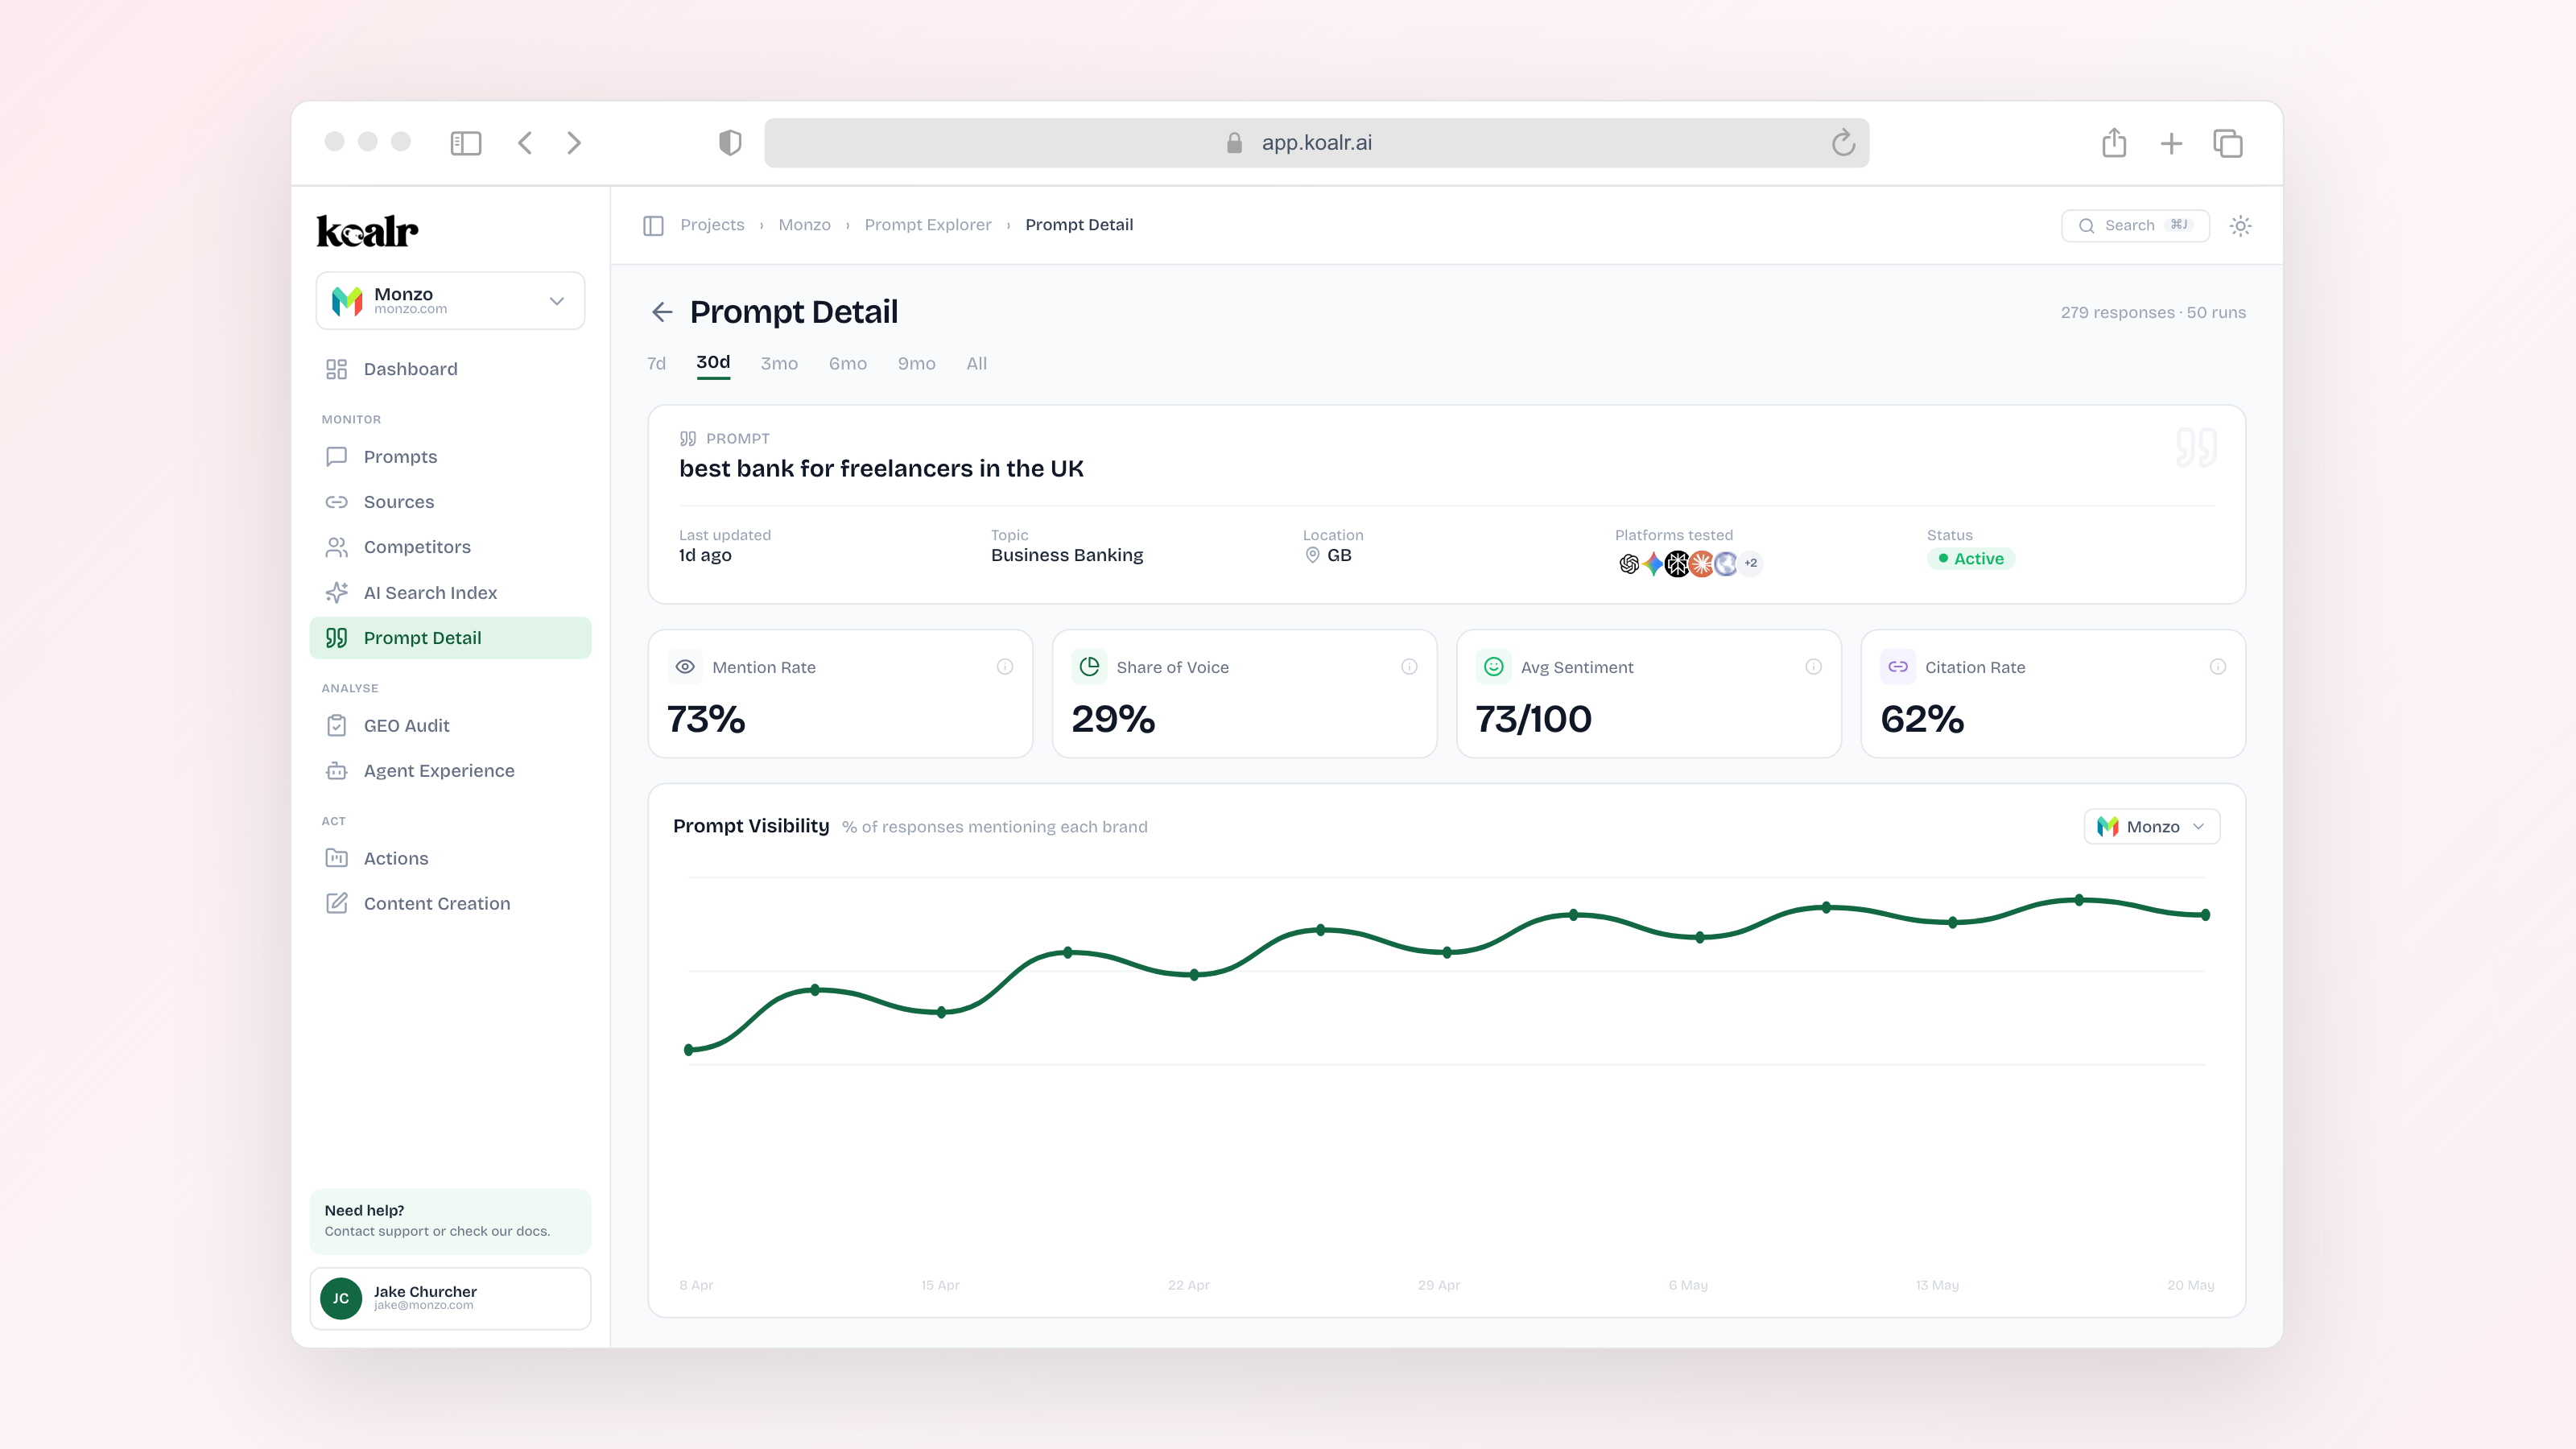This screenshot has height=1449, width=2576.
Task: Click the Search field
Action: (x=2135, y=226)
